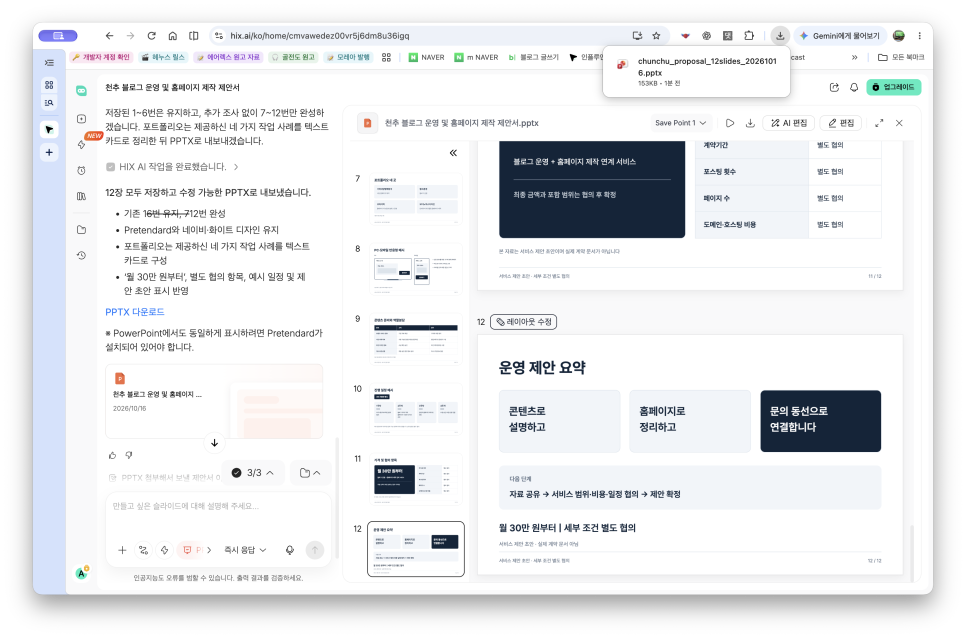Open the library books icon in sidebar
The width and height of the screenshot is (966, 638).
pos(81,196)
